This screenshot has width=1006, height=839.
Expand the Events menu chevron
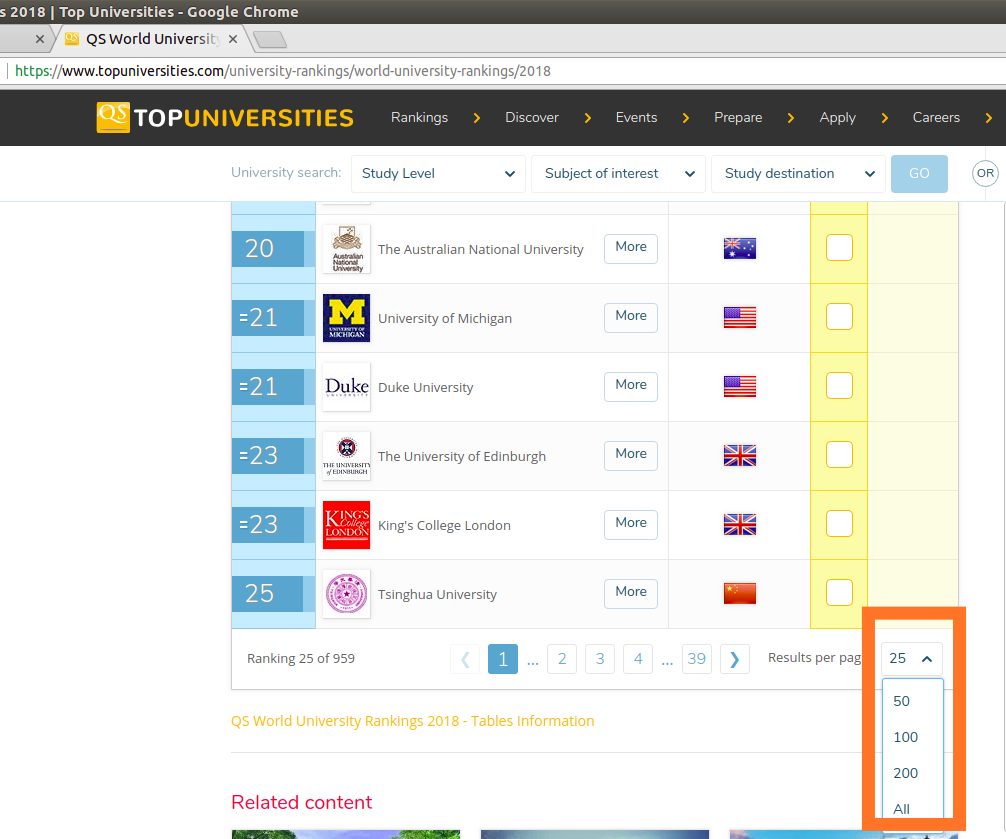click(686, 118)
